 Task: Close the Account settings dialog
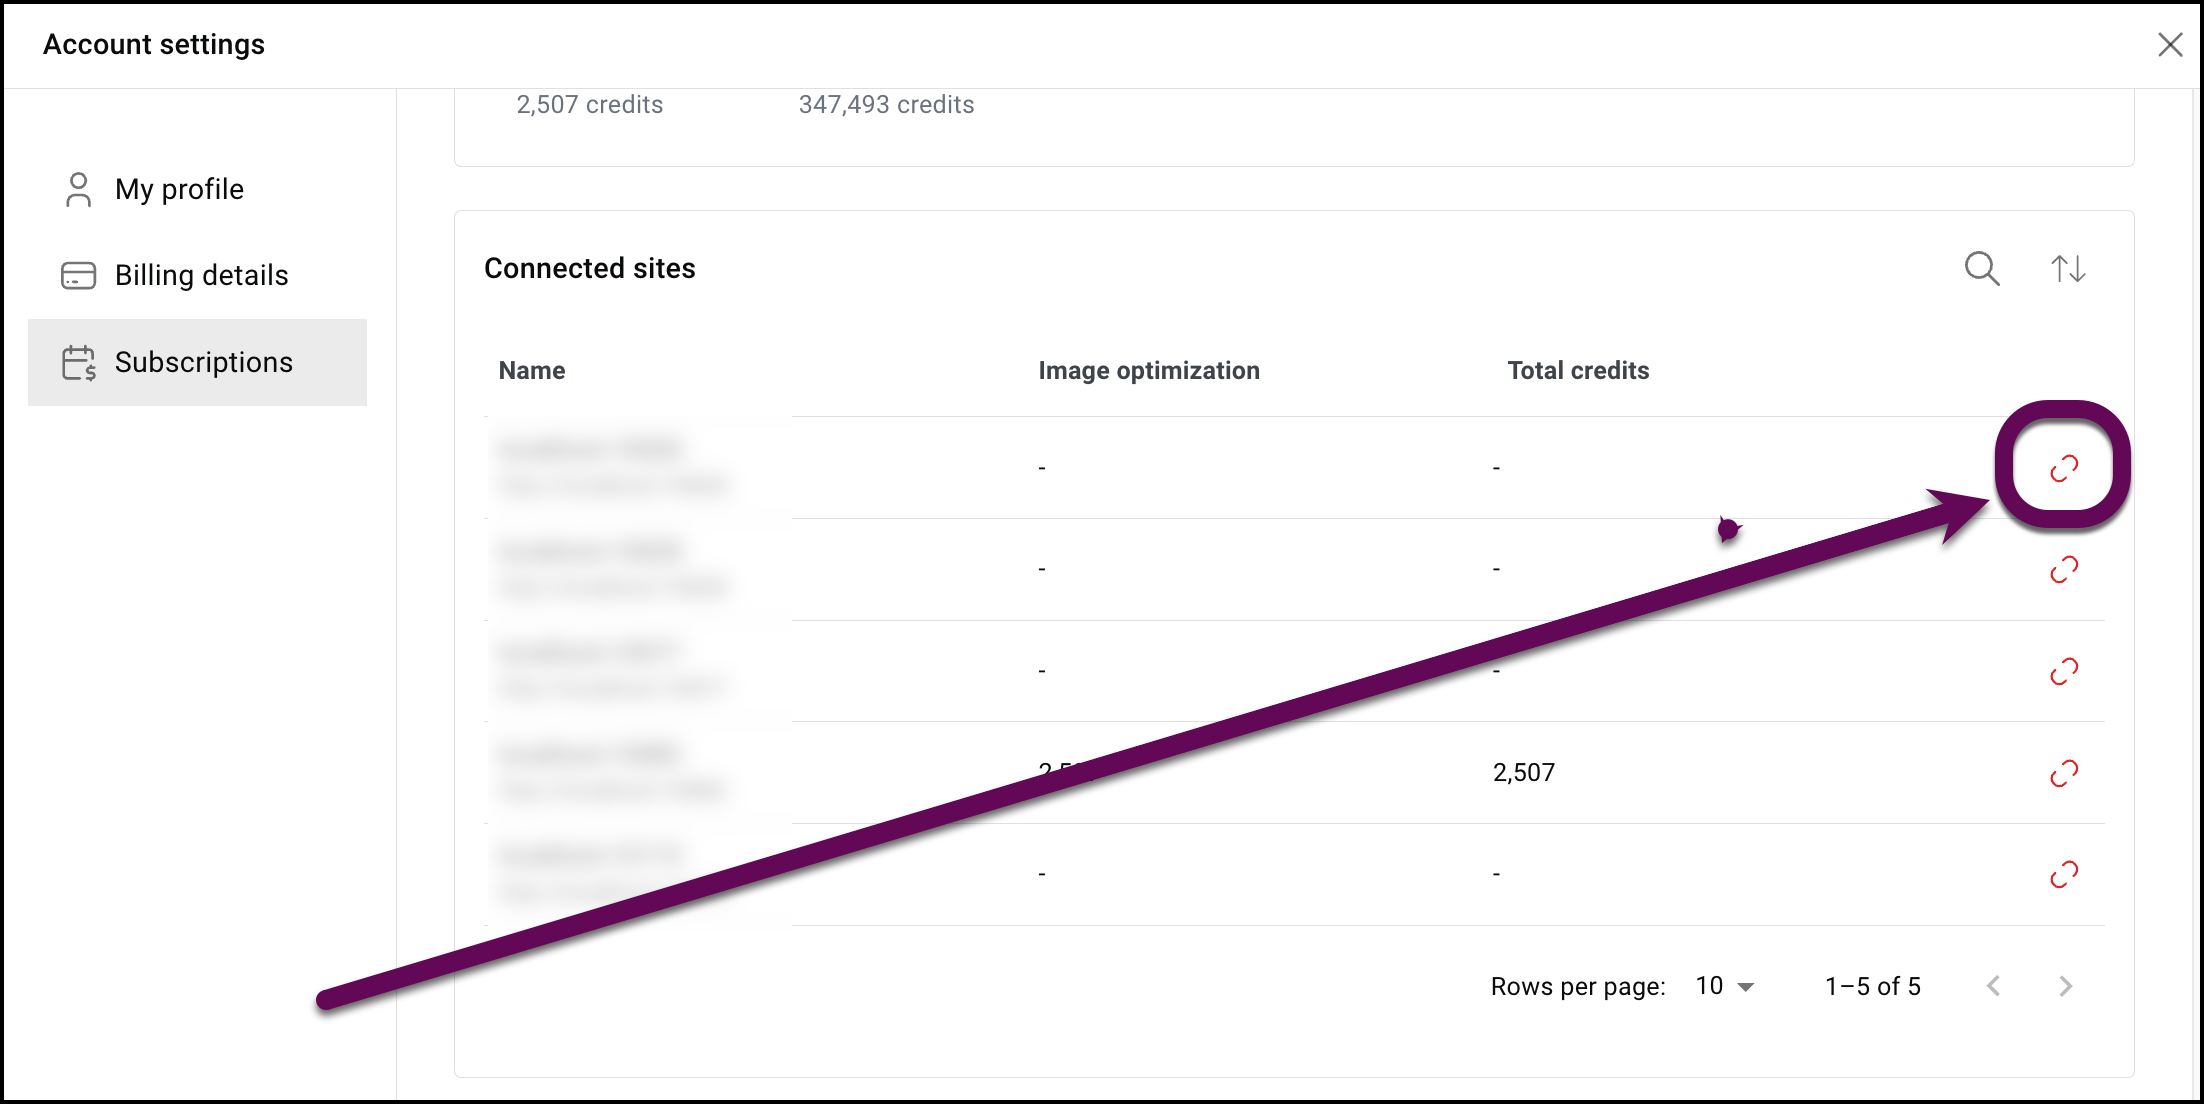[x=2170, y=45]
